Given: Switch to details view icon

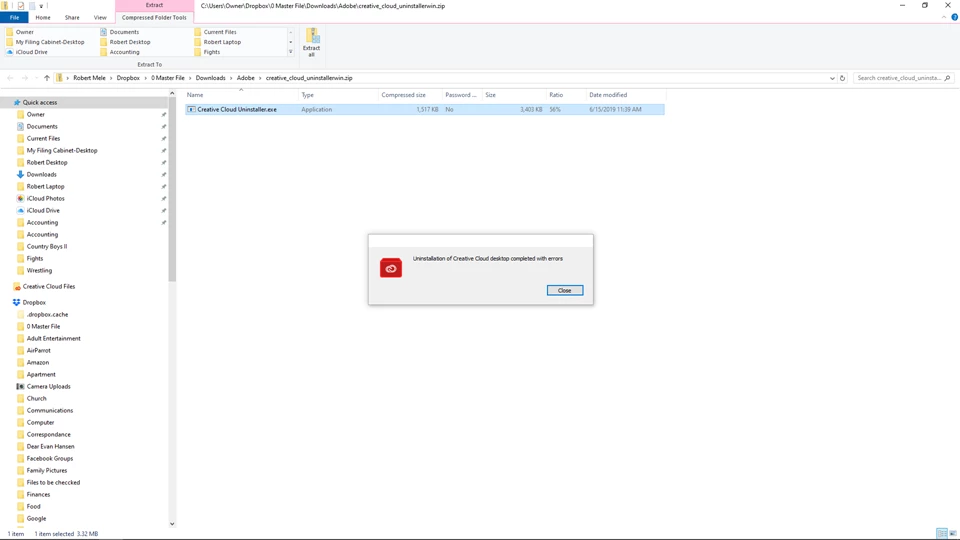Looking at the screenshot, I should [x=942, y=534].
